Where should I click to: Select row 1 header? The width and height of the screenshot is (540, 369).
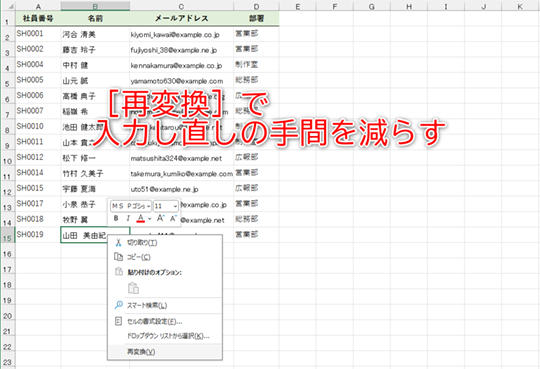(x=8, y=19)
